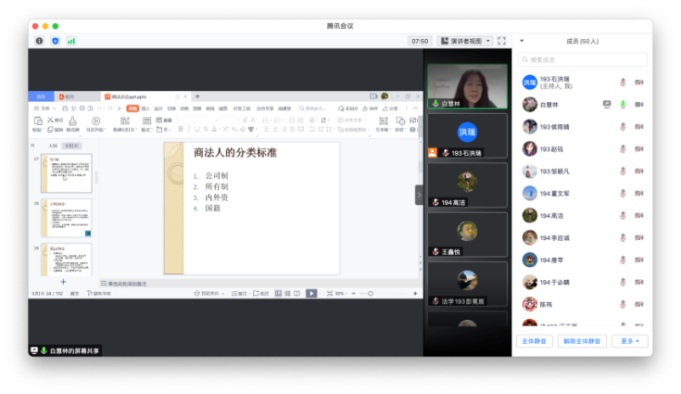
Task: Collapse the 成员 panel header arrow
Action: point(522,41)
